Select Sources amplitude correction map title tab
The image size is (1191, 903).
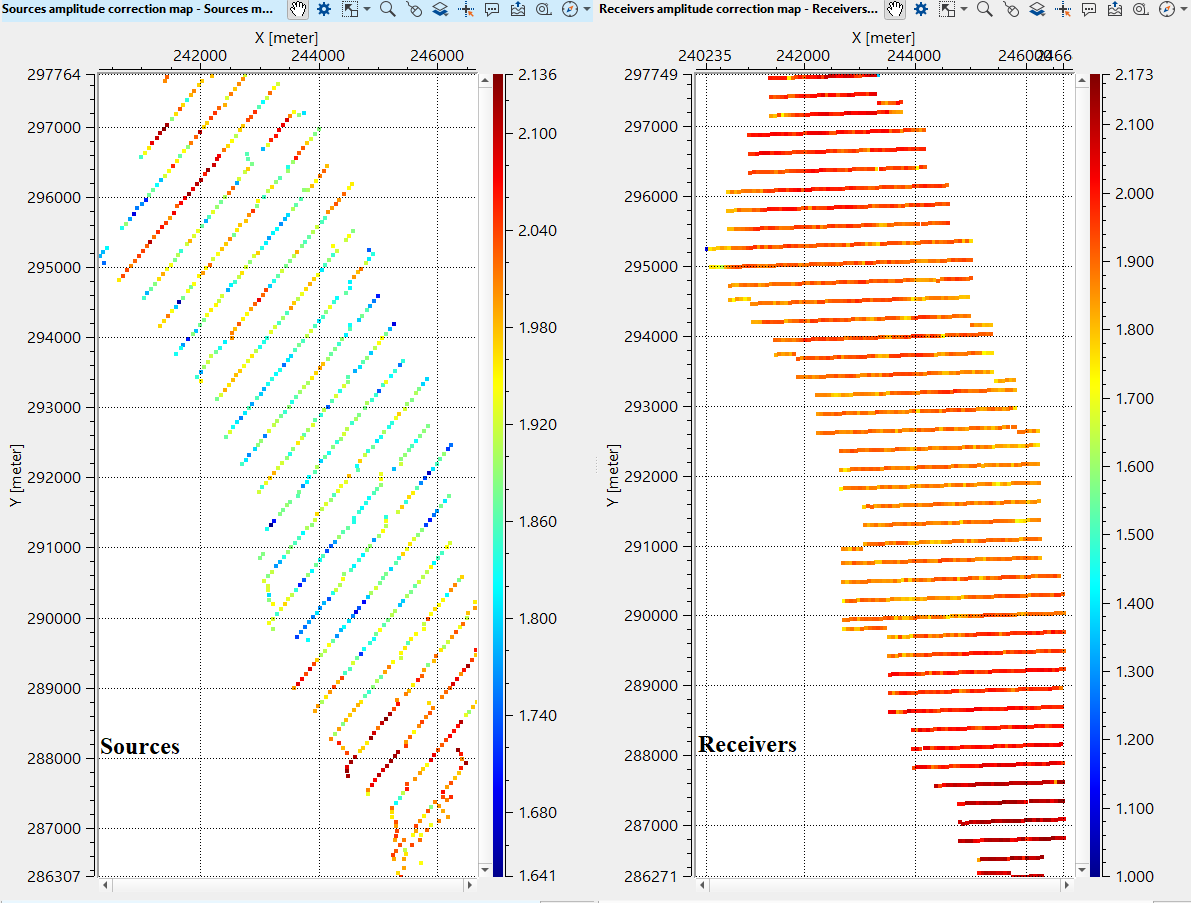pos(140,9)
